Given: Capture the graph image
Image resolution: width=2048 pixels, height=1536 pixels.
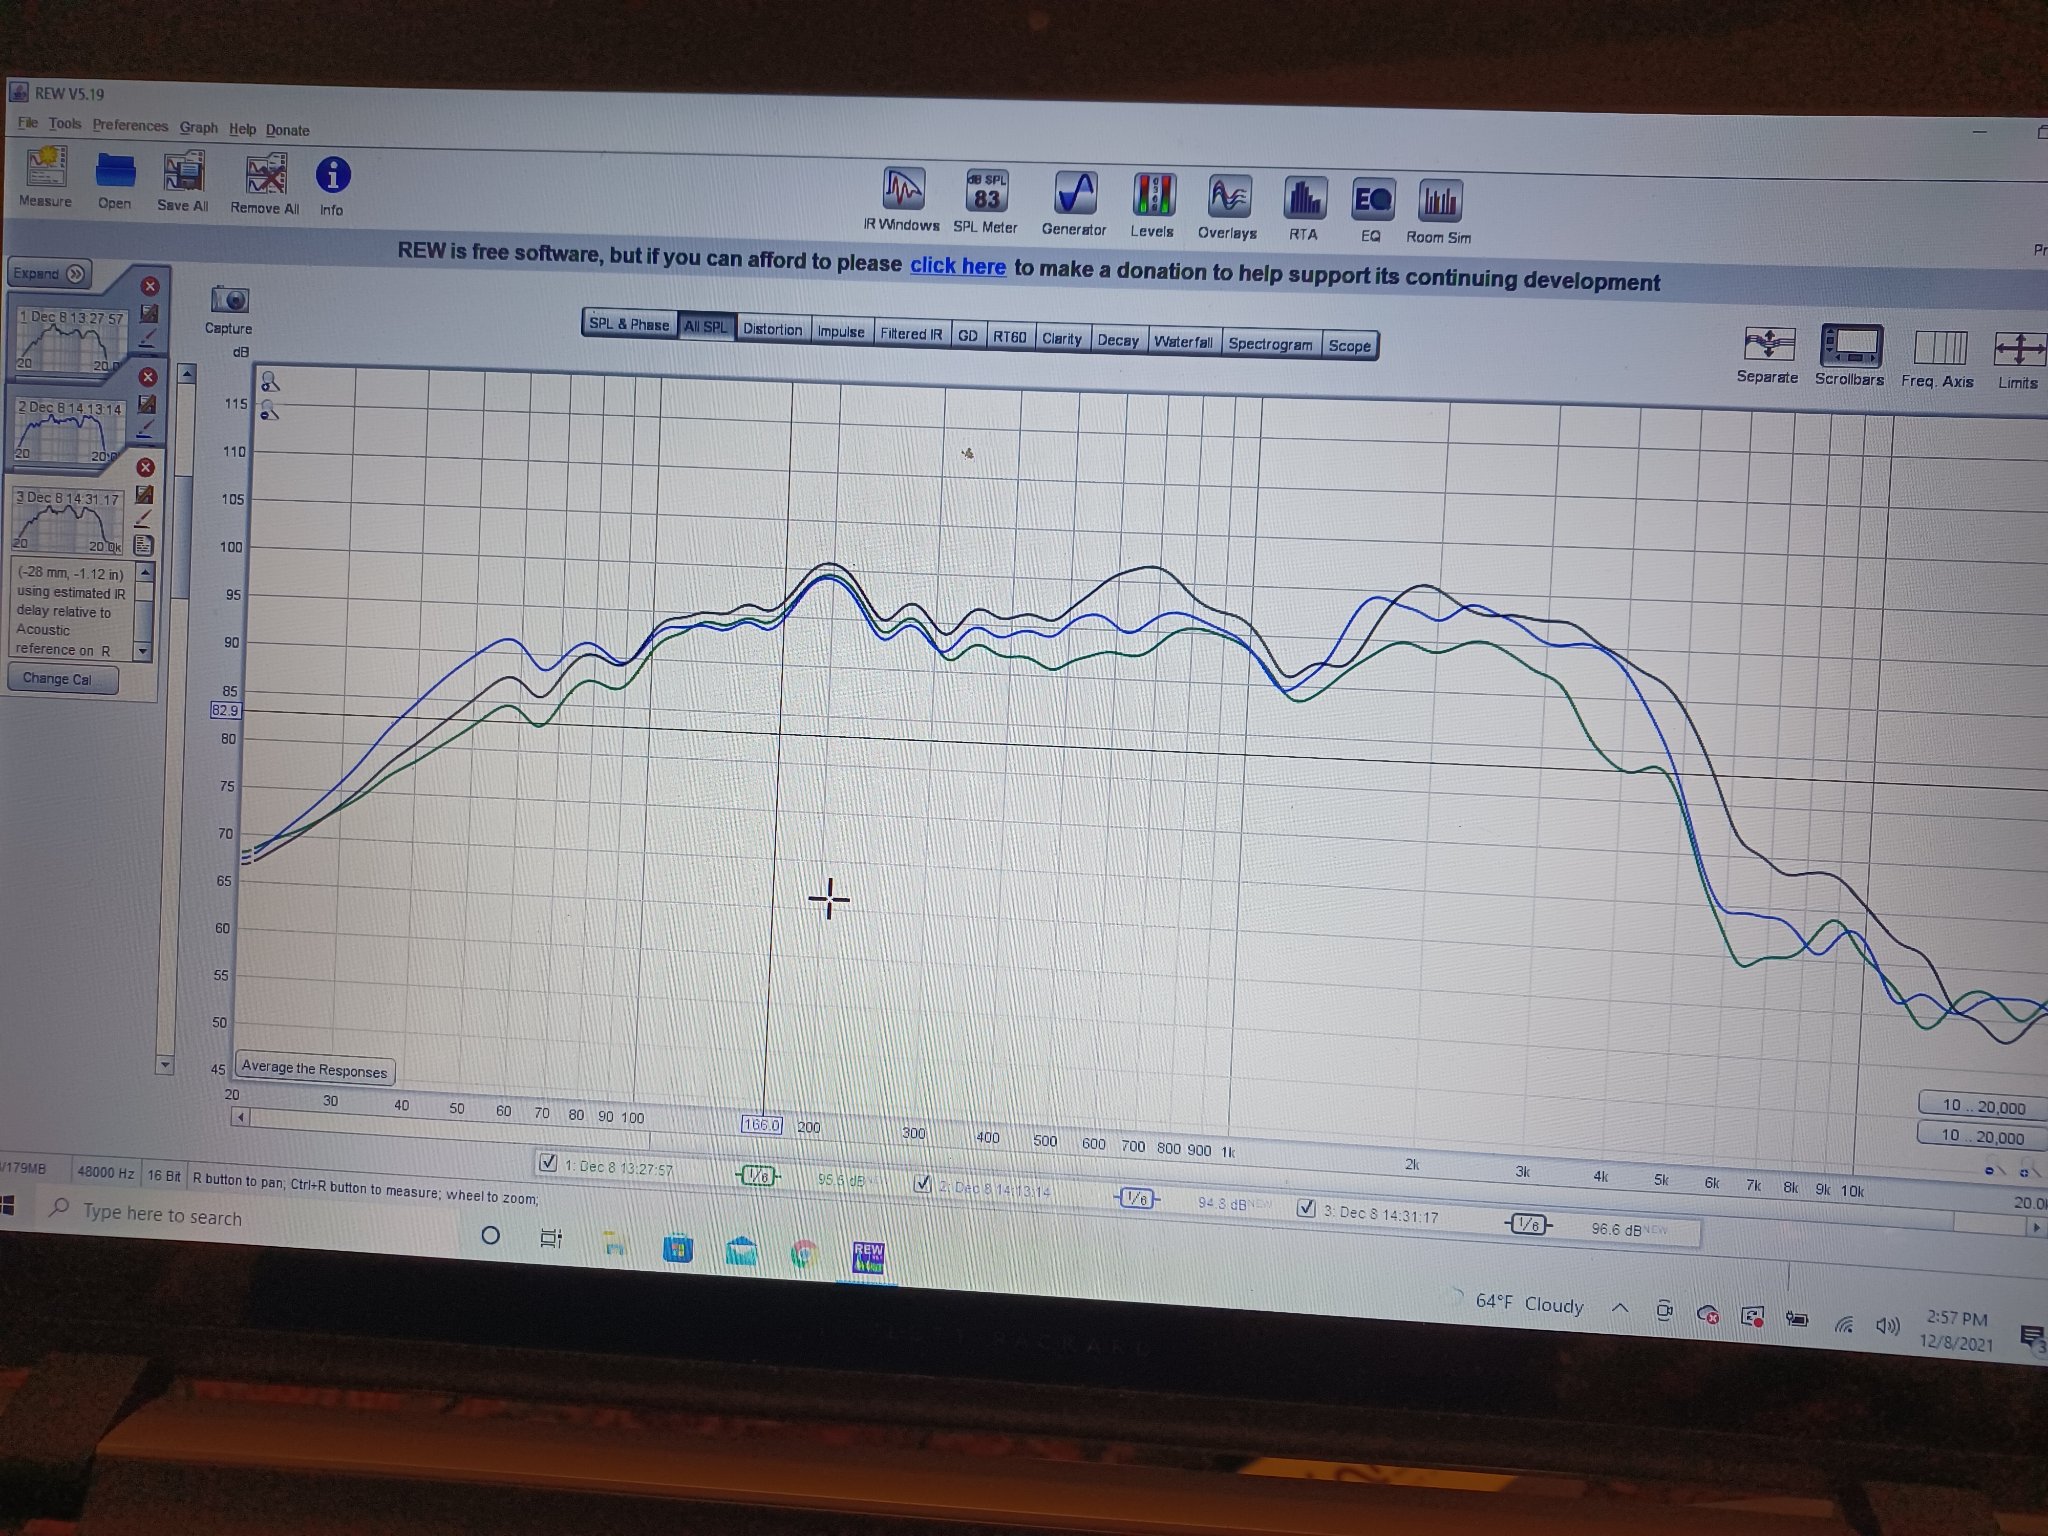Looking at the screenshot, I should pyautogui.click(x=229, y=310).
